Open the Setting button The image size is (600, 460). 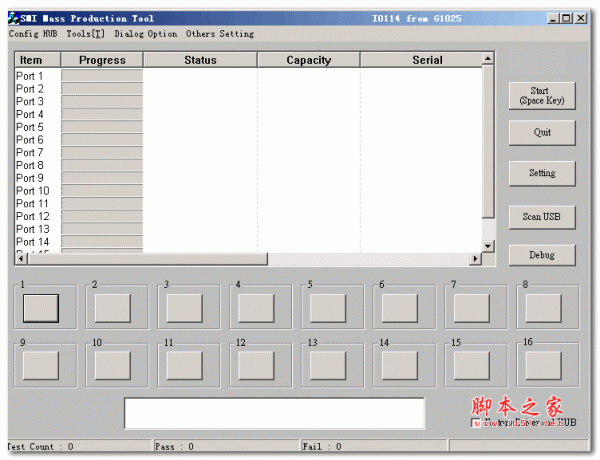[542, 173]
